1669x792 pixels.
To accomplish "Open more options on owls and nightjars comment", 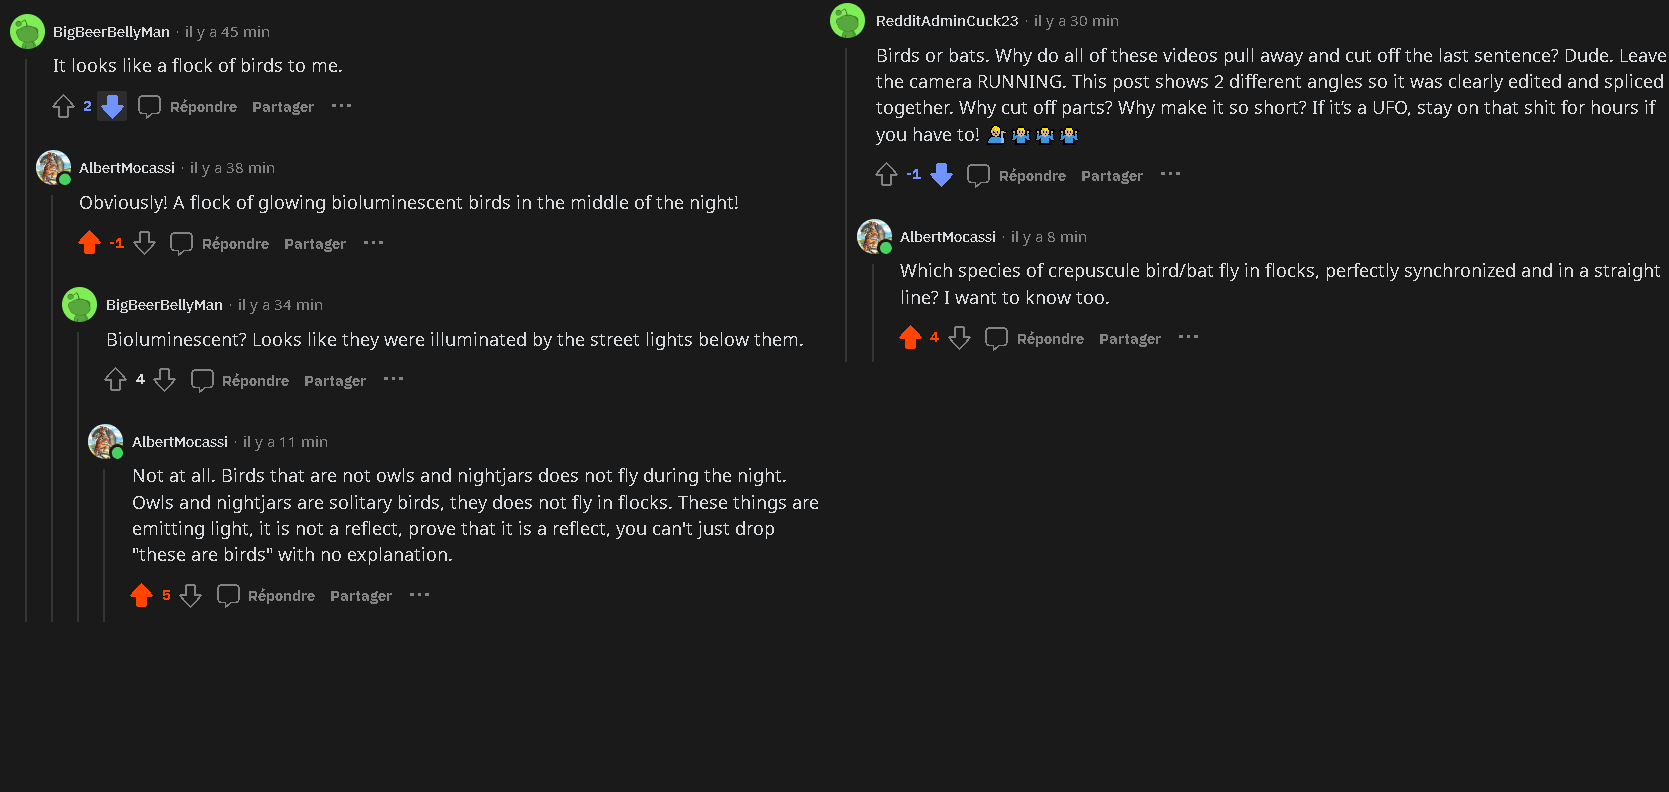I will pyautogui.click(x=419, y=595).
